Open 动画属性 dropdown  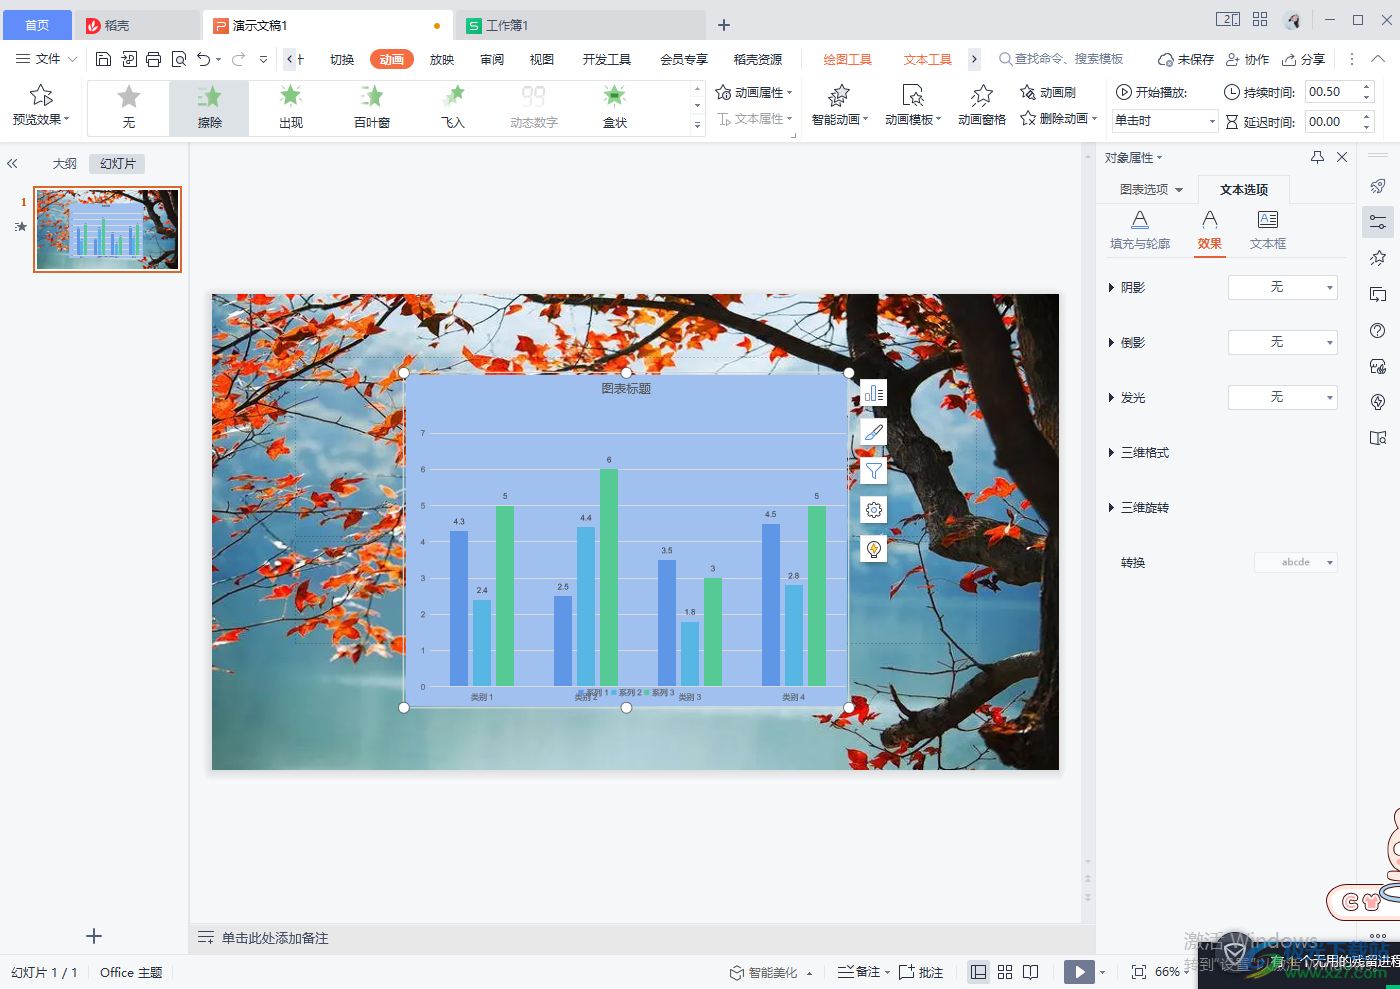pyautogui.click(x=754, y=92)
